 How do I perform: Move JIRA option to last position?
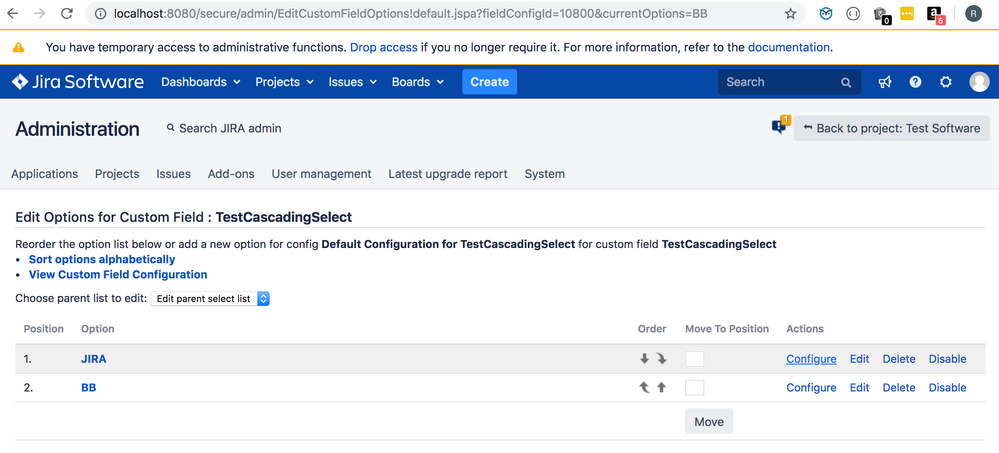661,359
